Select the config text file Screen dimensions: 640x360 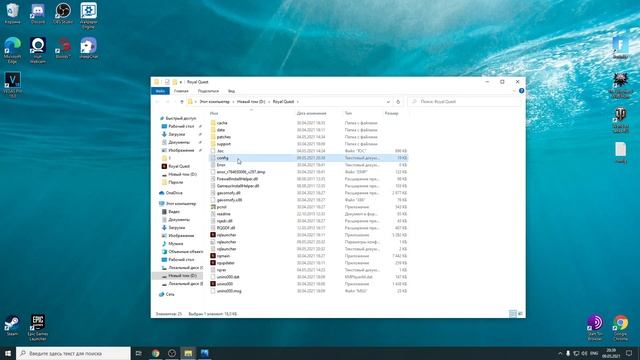[309, 158]
